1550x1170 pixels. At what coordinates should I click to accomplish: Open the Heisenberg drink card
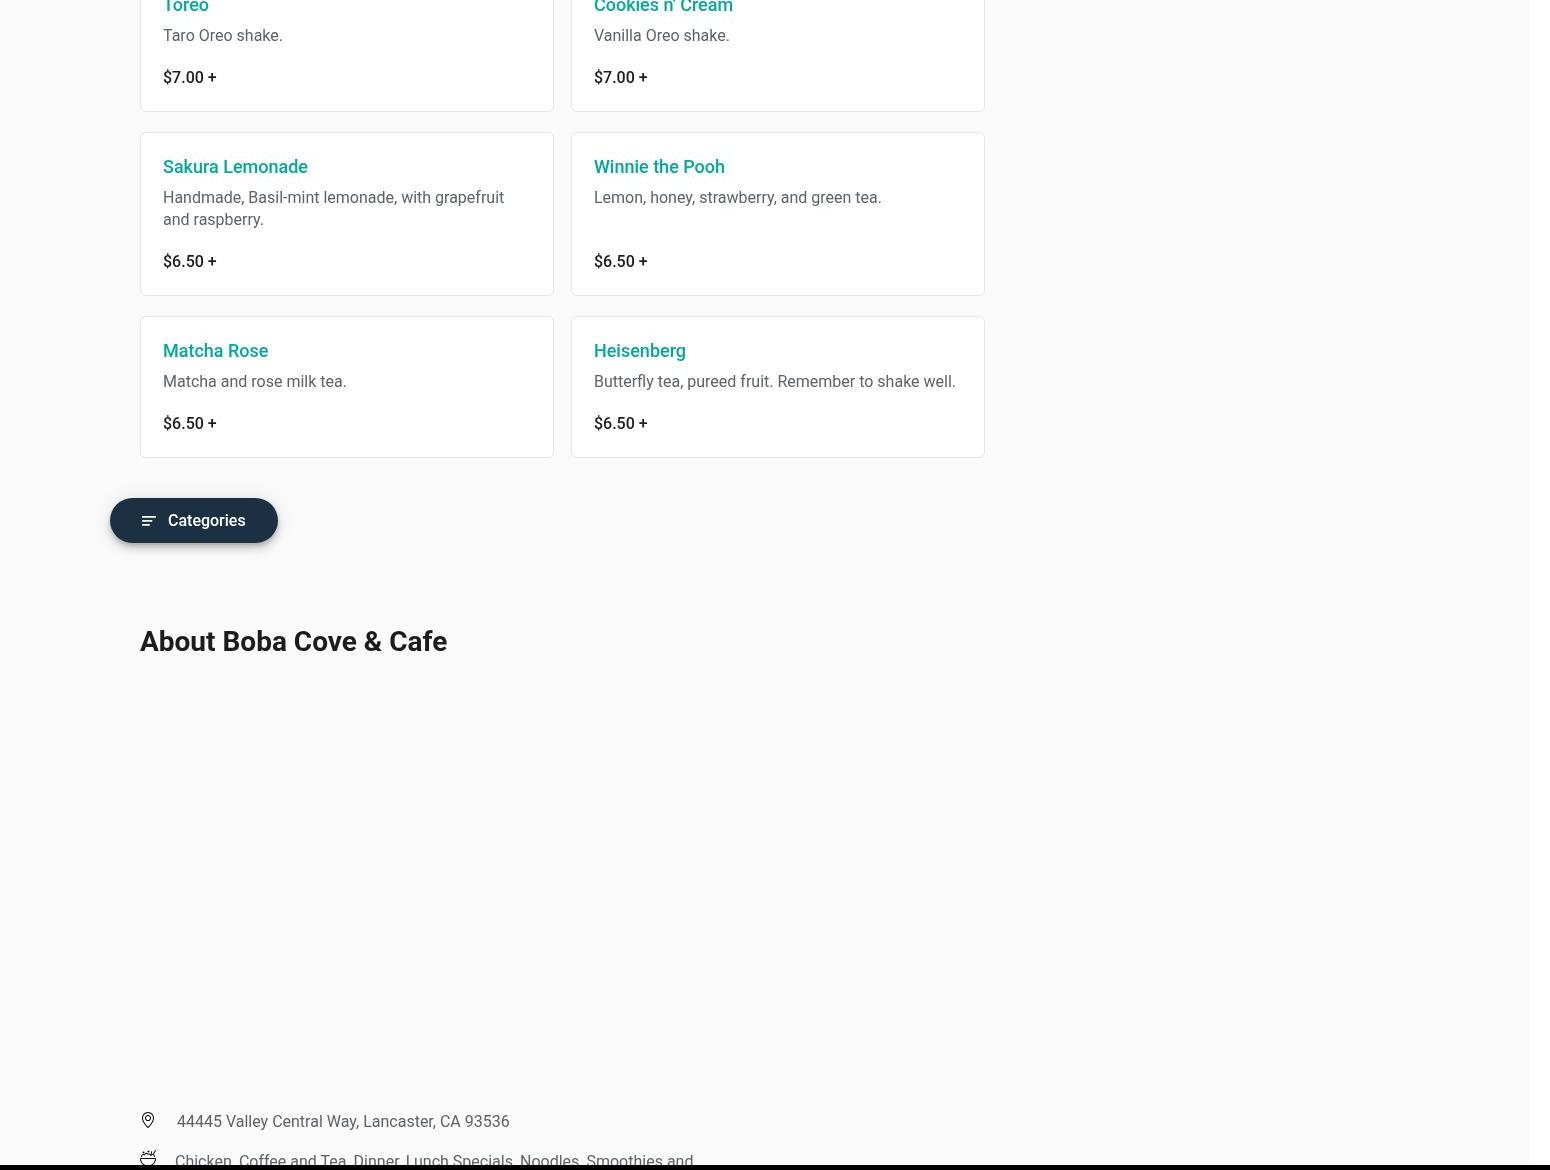pos(778,387)
